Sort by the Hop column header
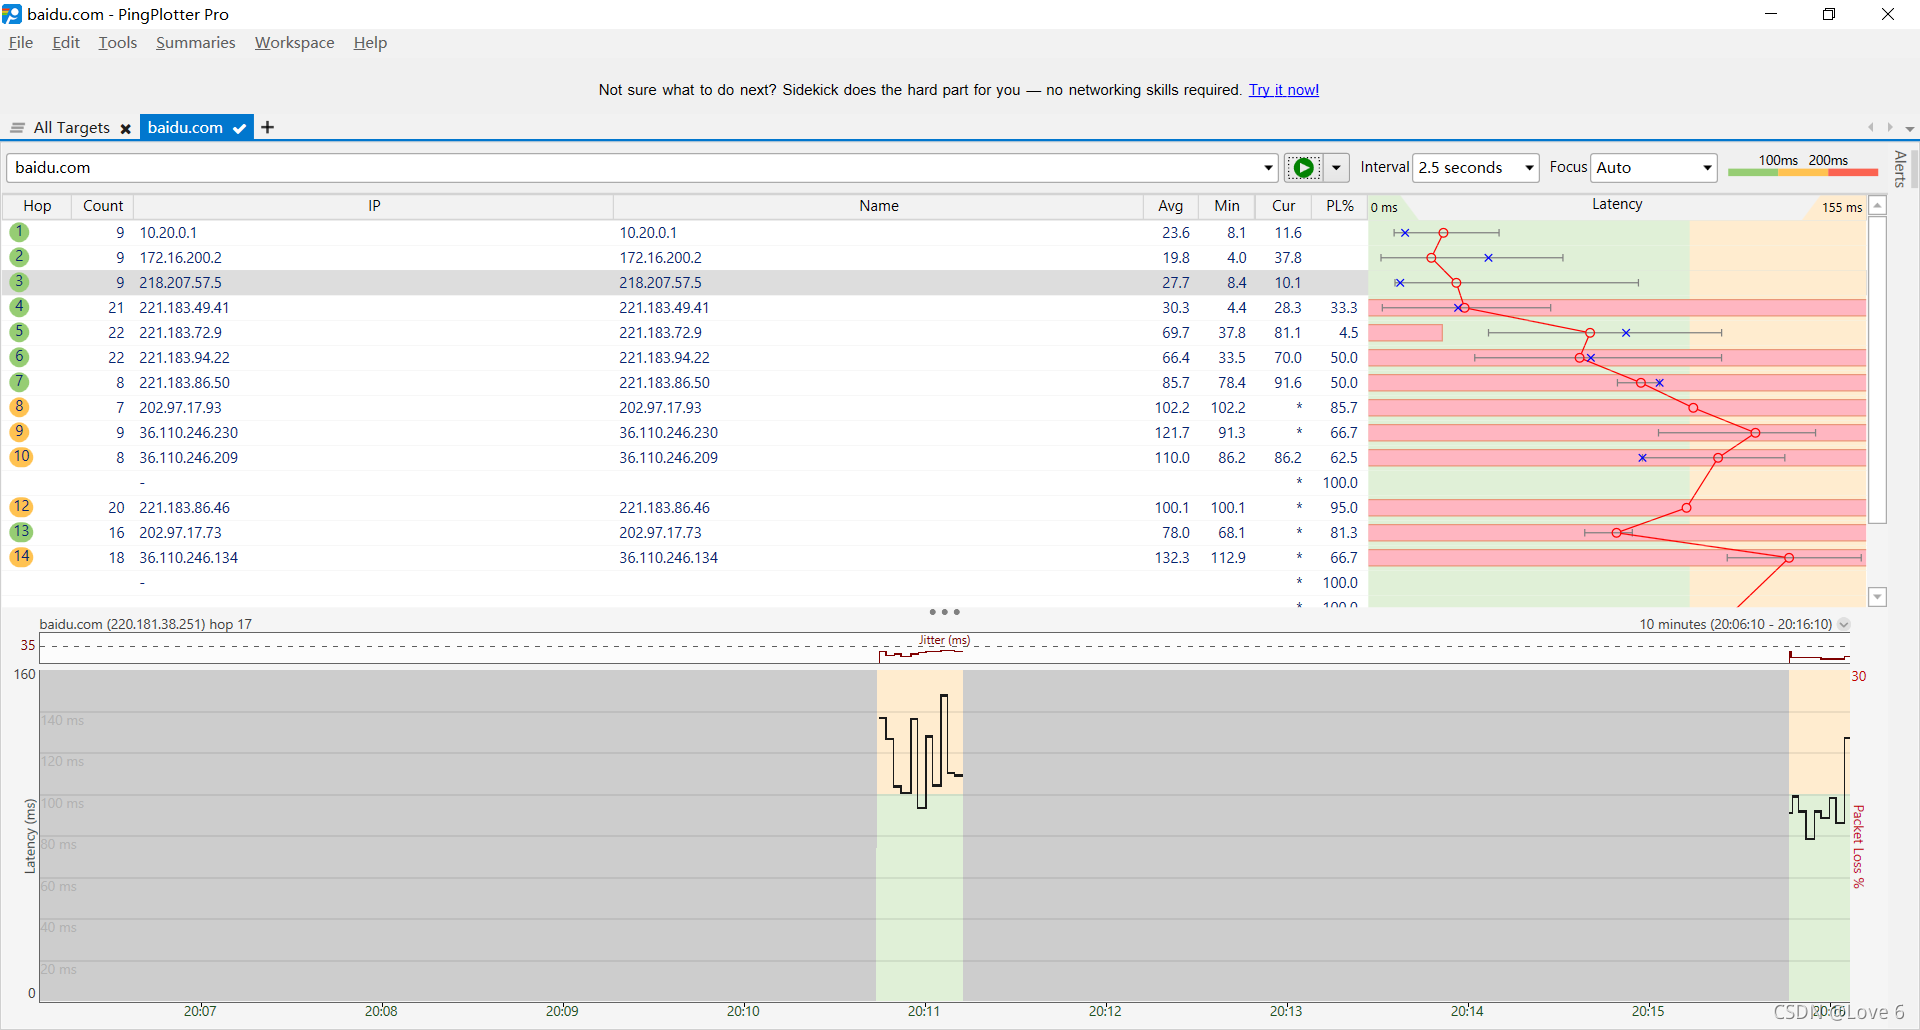1920x1030 pixels. point(37,206)
